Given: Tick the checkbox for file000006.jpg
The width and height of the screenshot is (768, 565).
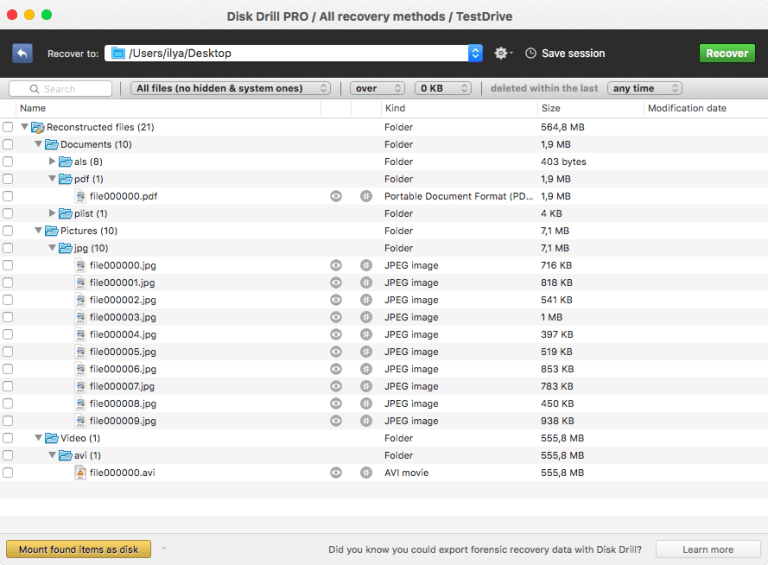Looking at the screenshot, I should click(8, 369).
